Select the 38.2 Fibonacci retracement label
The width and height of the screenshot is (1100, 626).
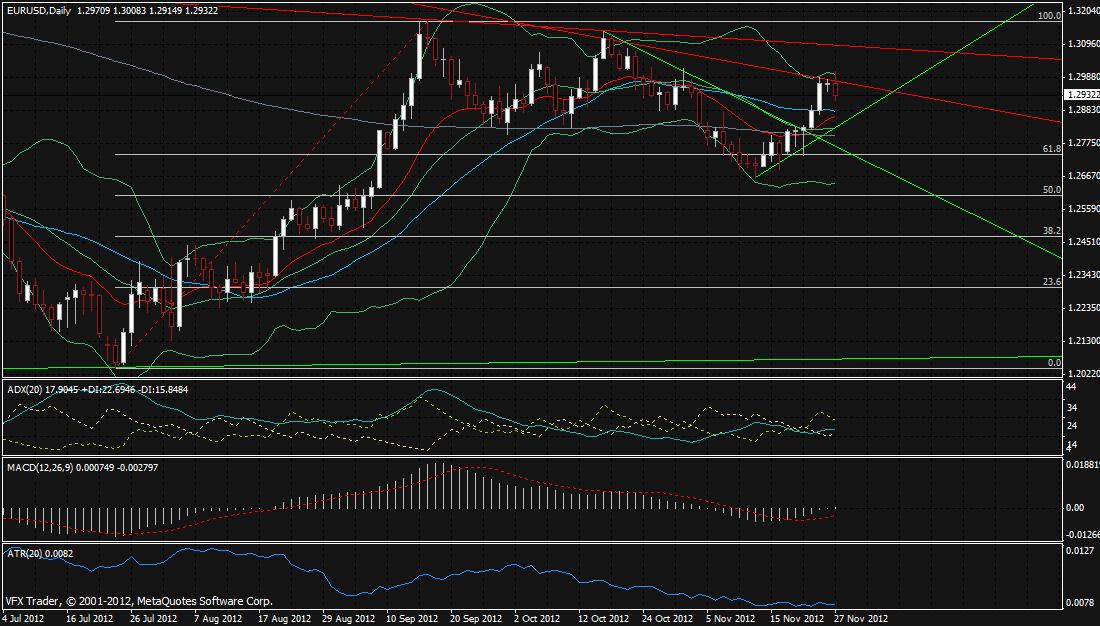click(x=1051, y=230)
